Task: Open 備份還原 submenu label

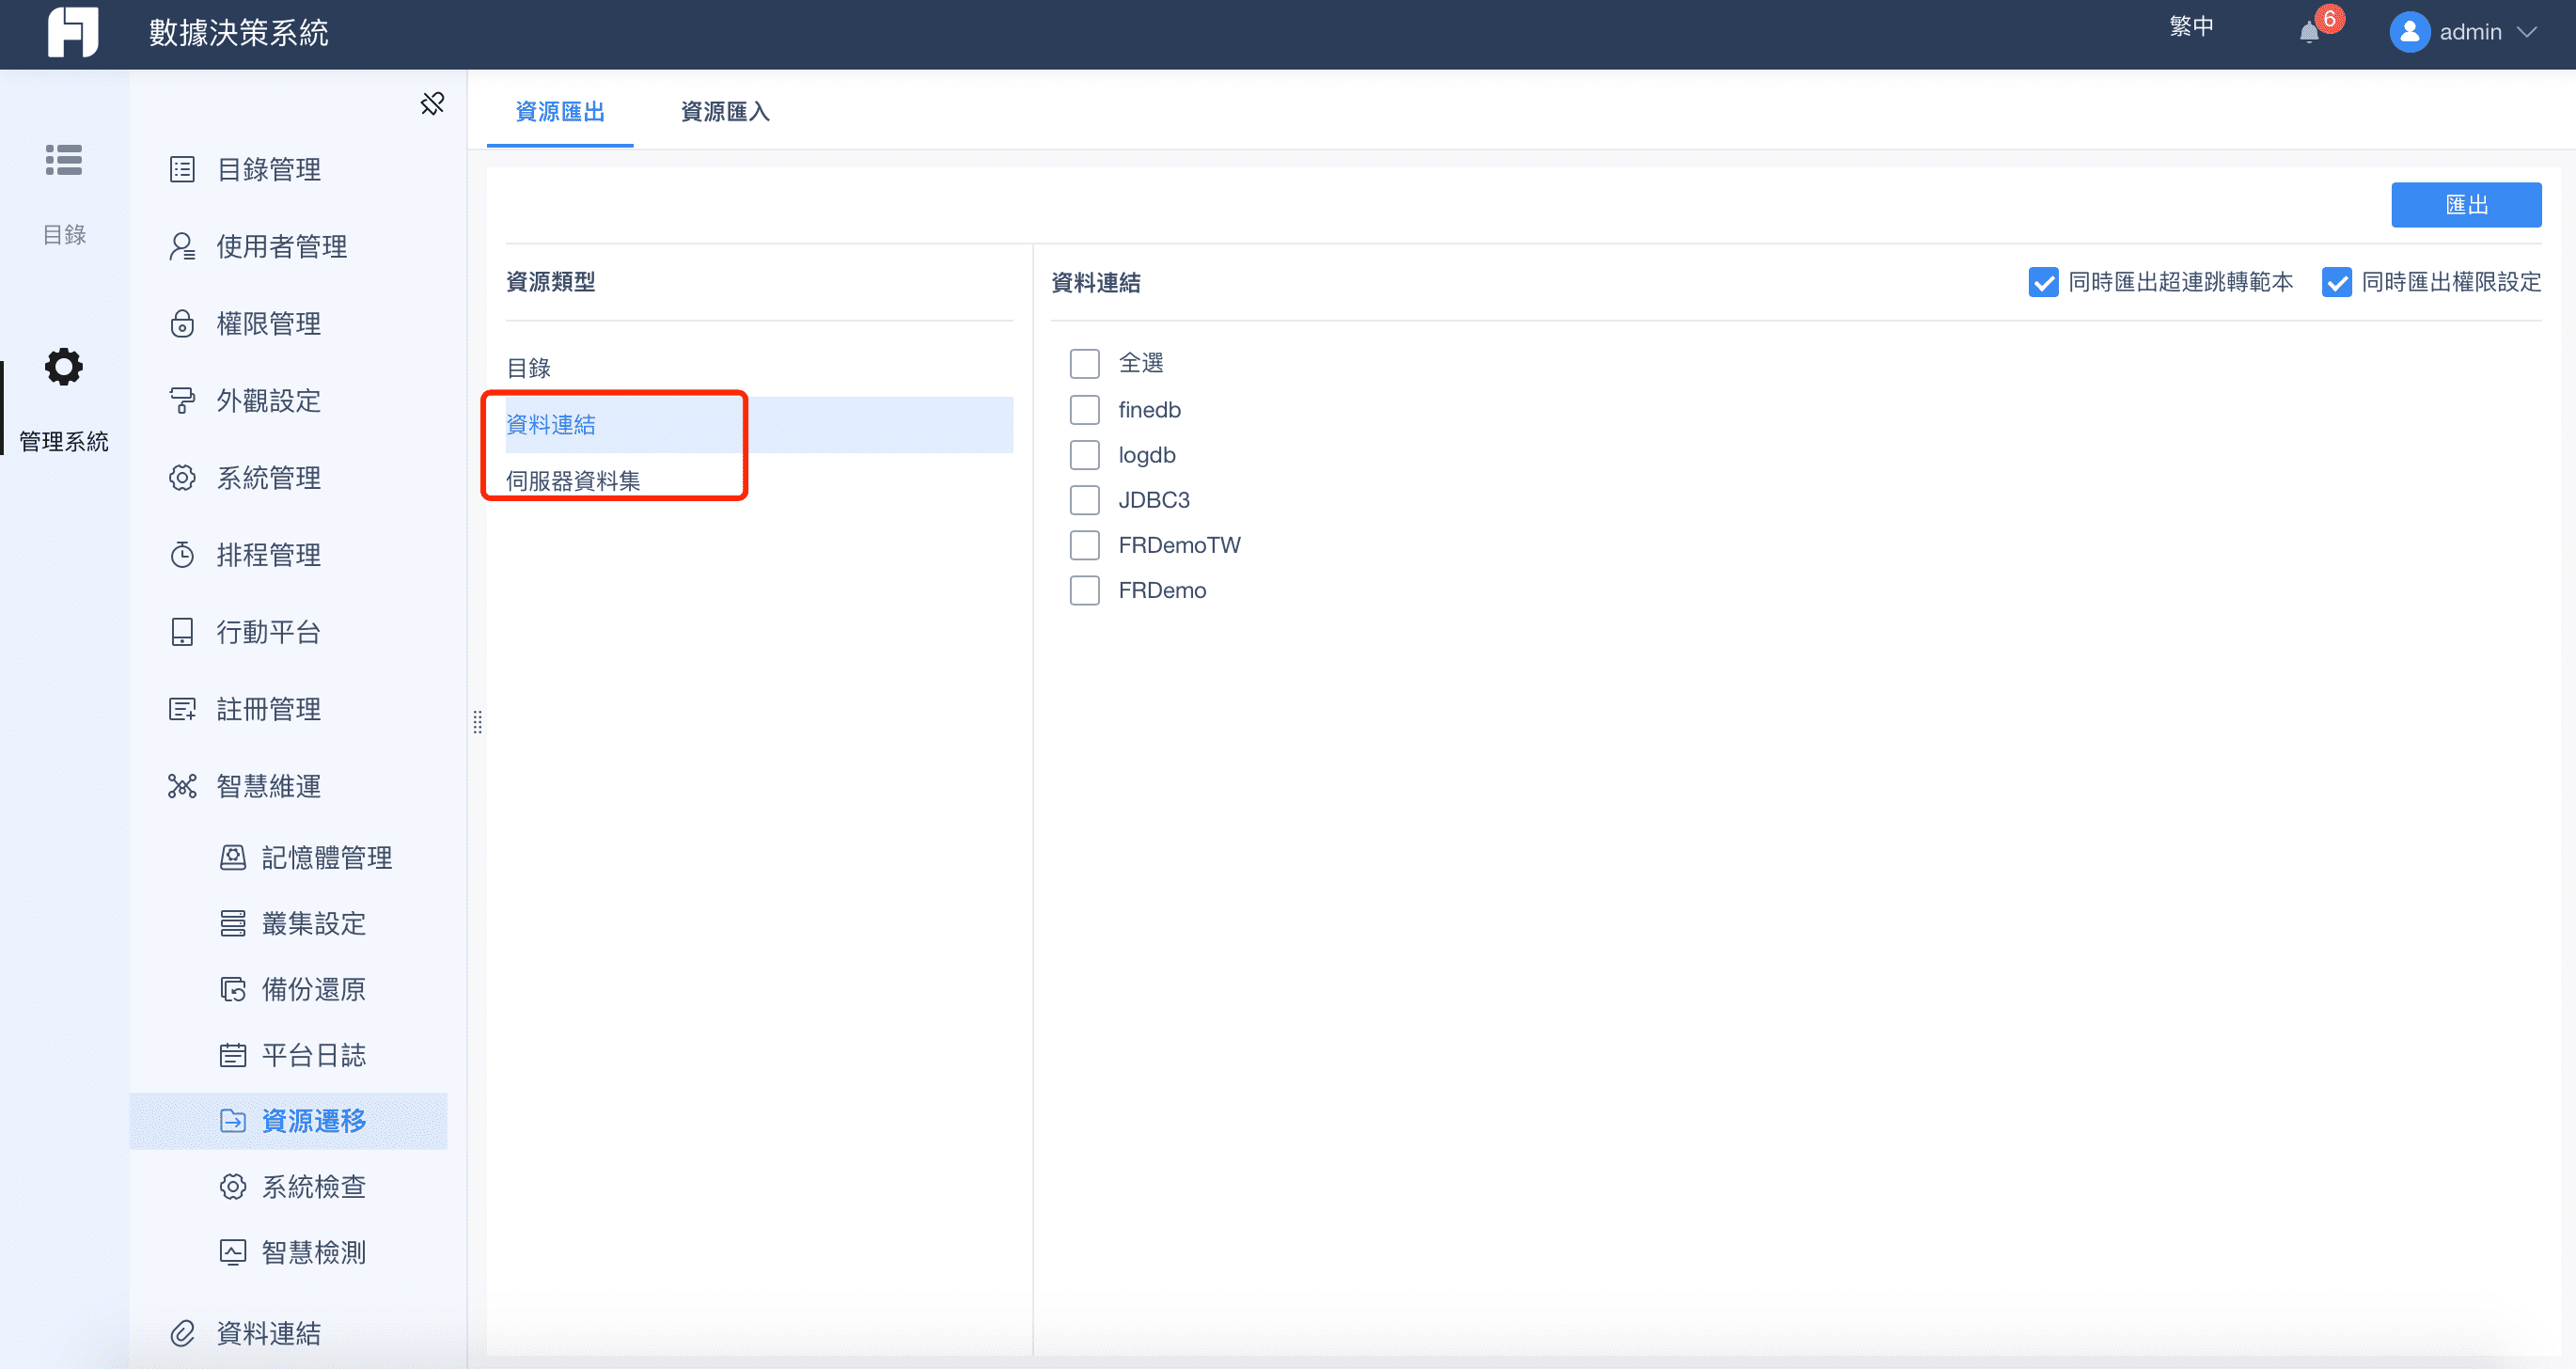Action: click(314, 989)
